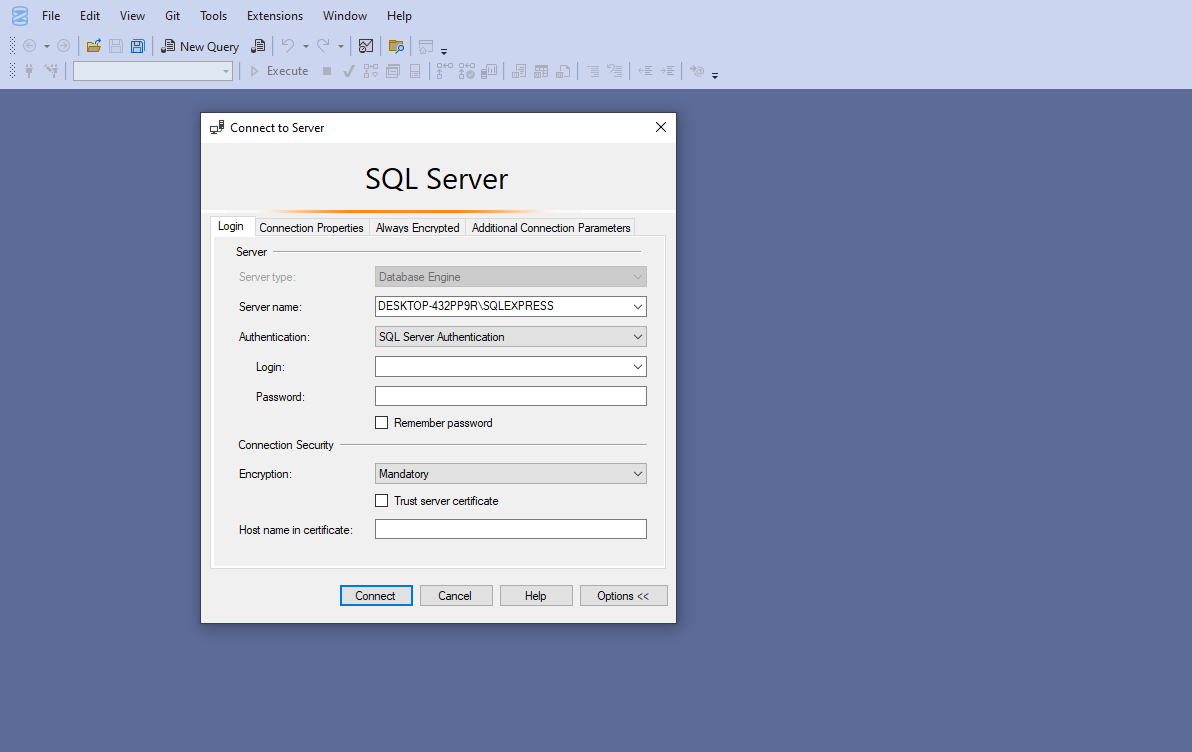
Task: Click the Undo arrow icon
Action: pyautogui.click(x=287, y=46)
